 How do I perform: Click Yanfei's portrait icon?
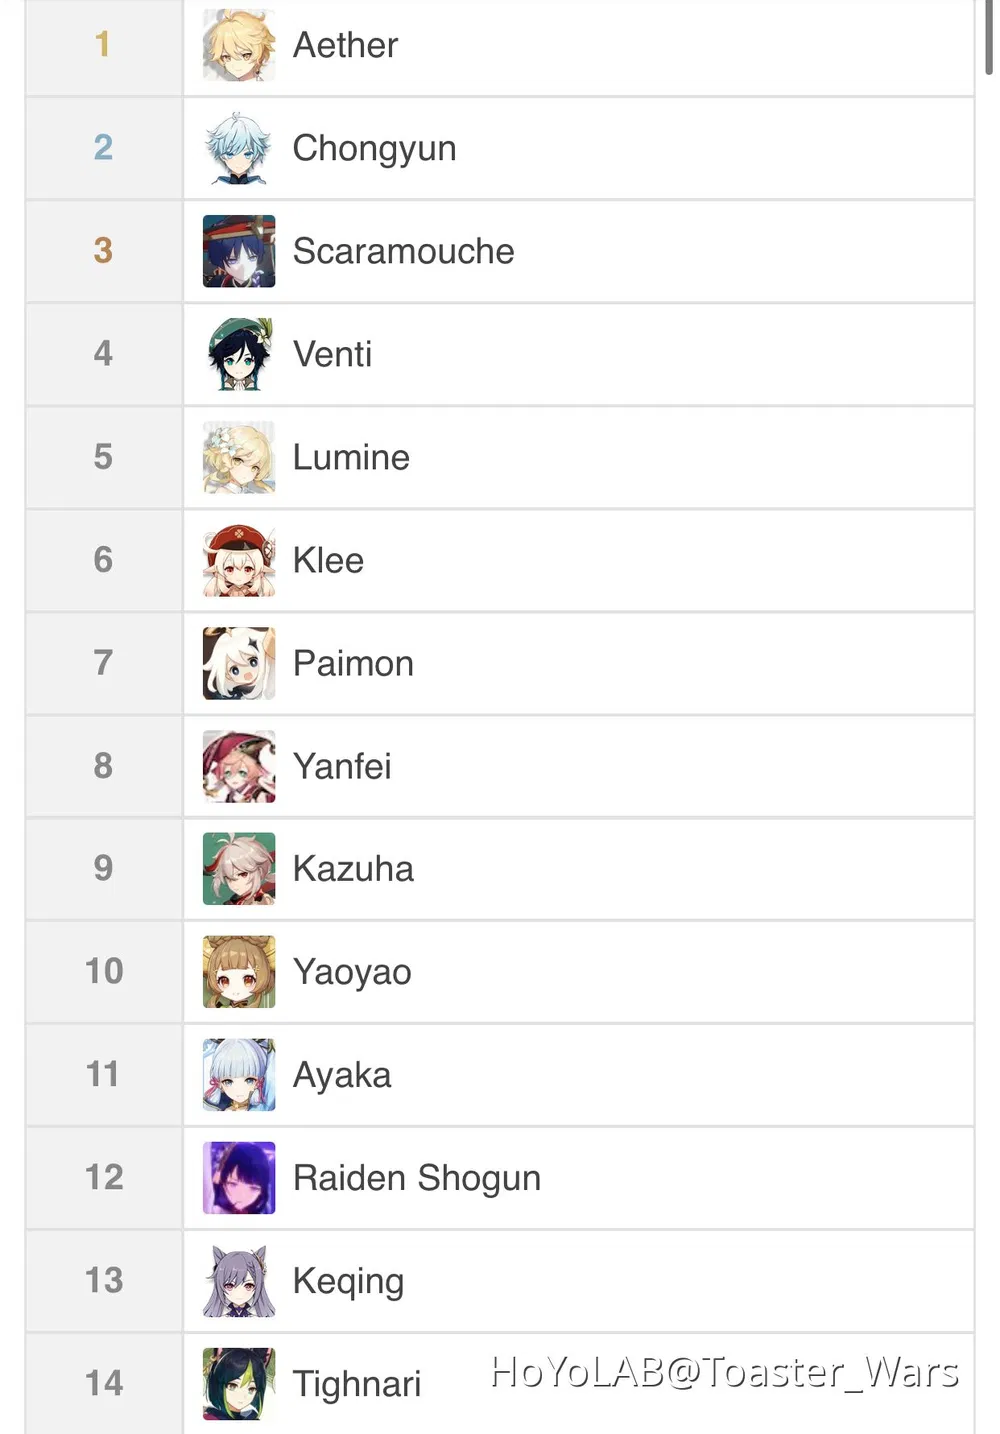[x=239, y=766]
